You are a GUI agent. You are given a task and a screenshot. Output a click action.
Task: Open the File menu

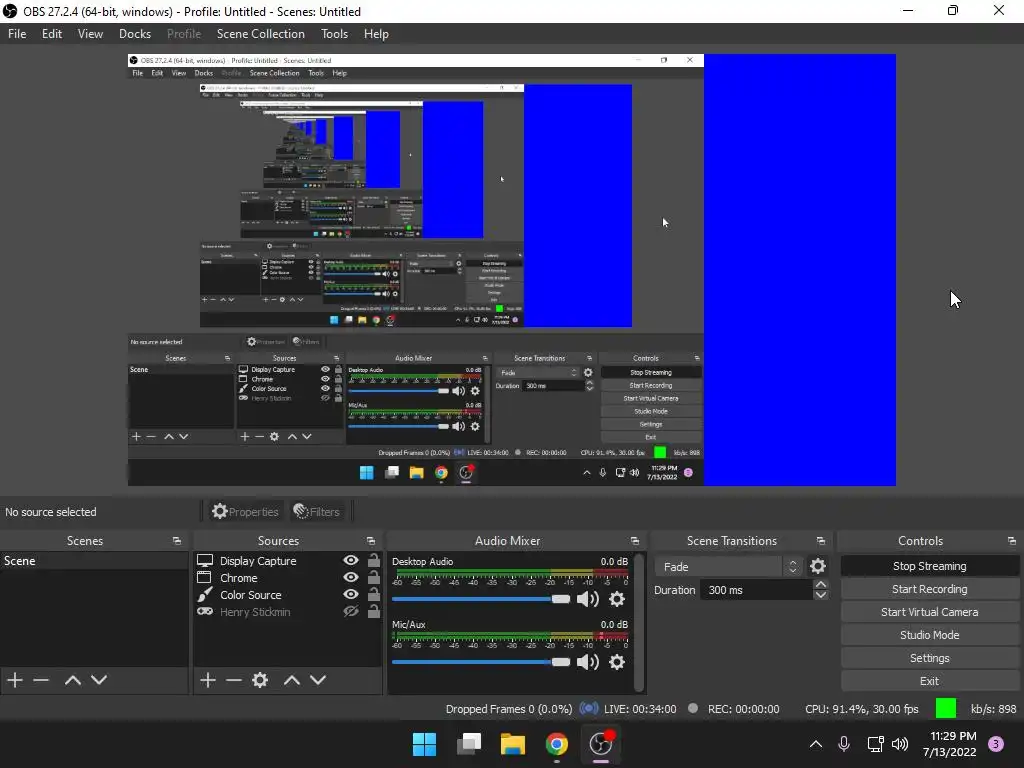(17, 34)
